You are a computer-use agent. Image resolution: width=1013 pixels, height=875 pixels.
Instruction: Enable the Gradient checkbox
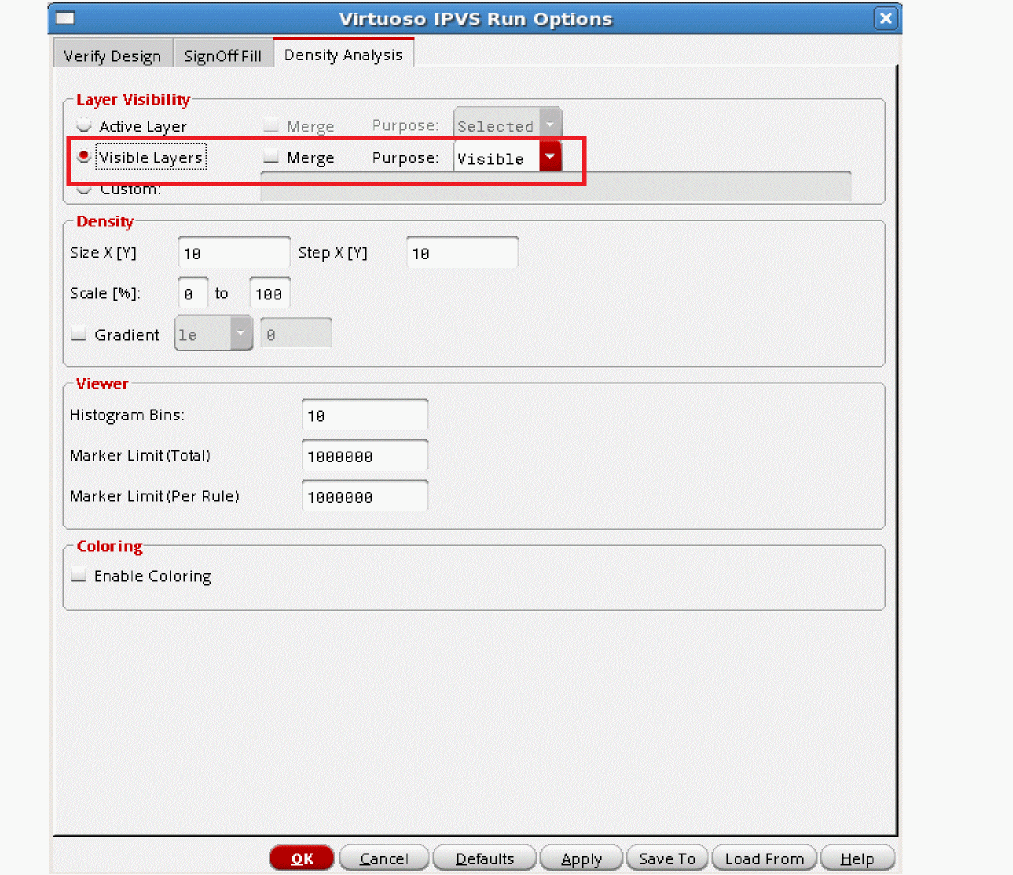(x=79, y=335)
